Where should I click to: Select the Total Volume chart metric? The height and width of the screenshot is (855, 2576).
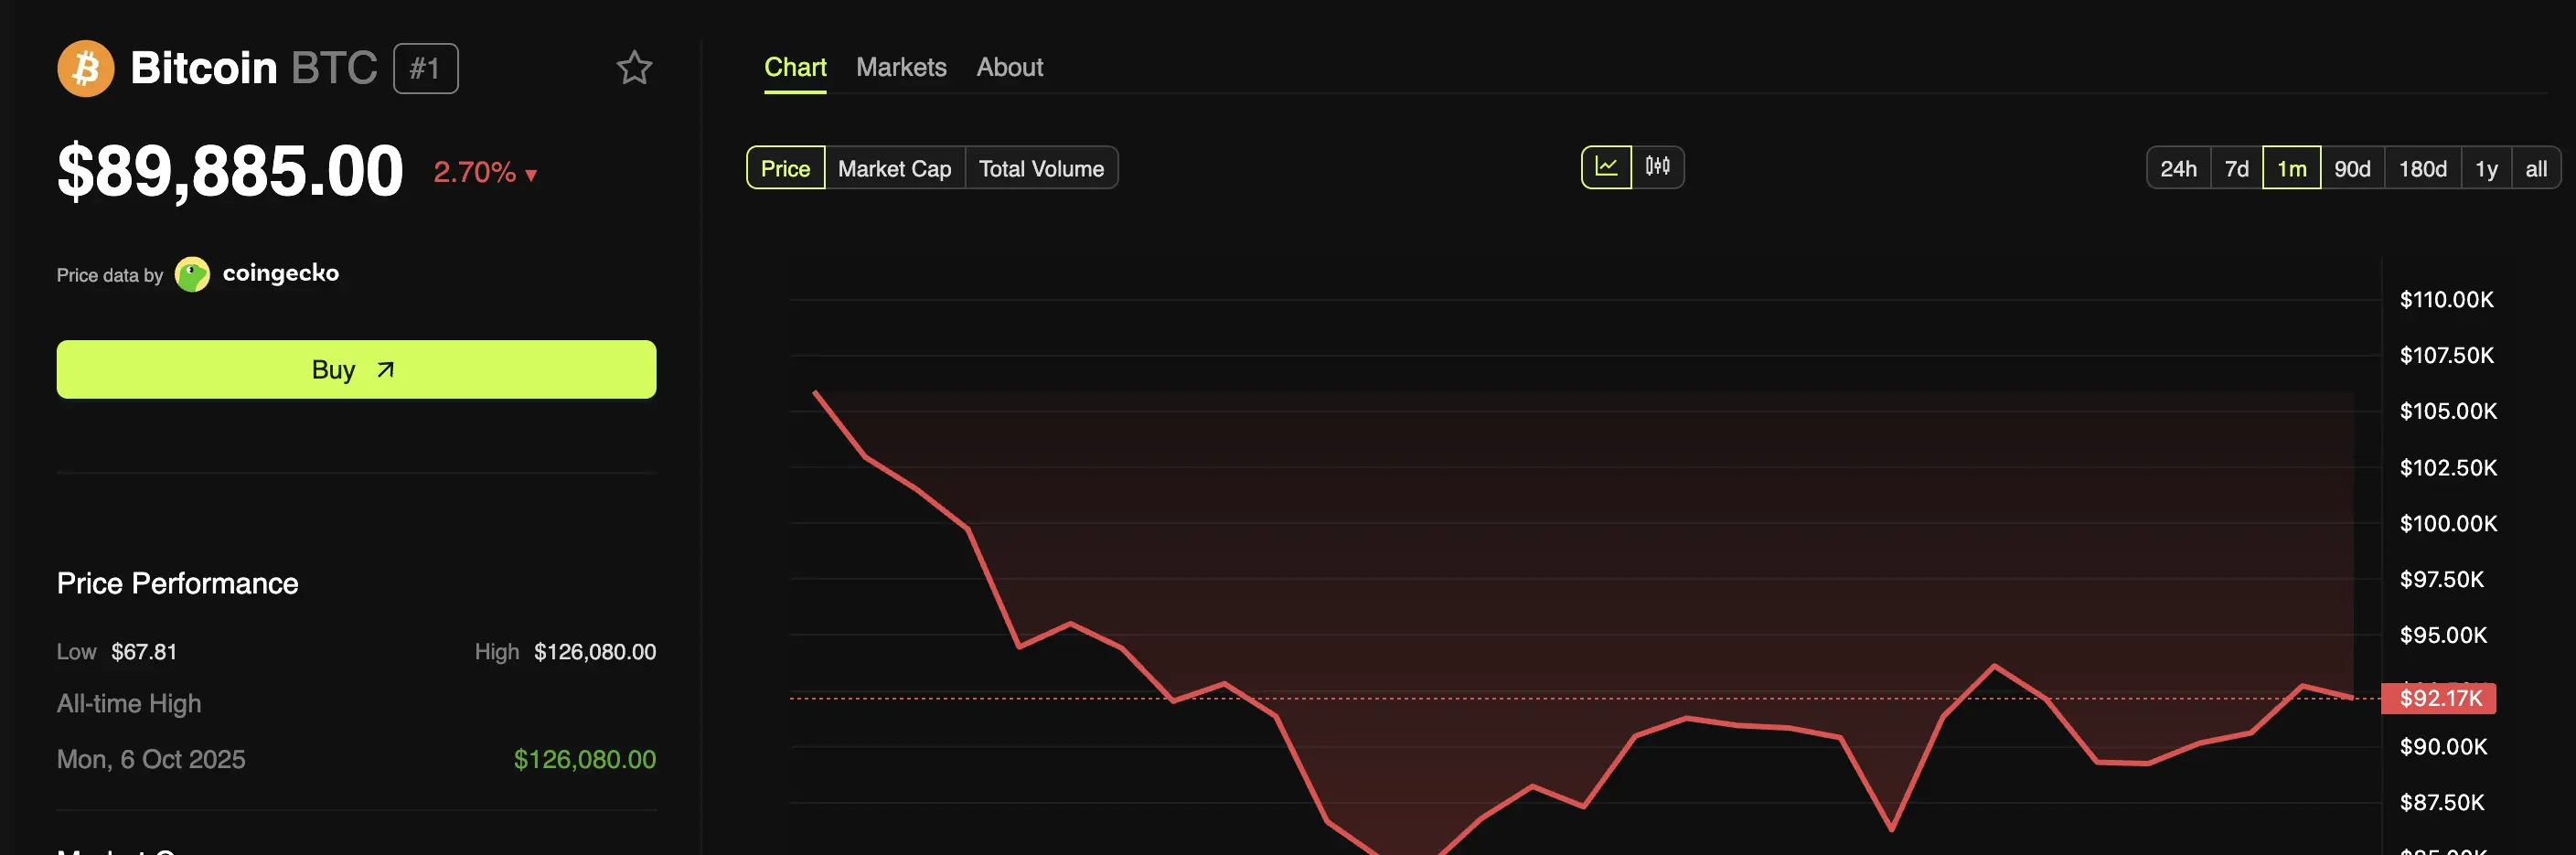point(1041,168)
